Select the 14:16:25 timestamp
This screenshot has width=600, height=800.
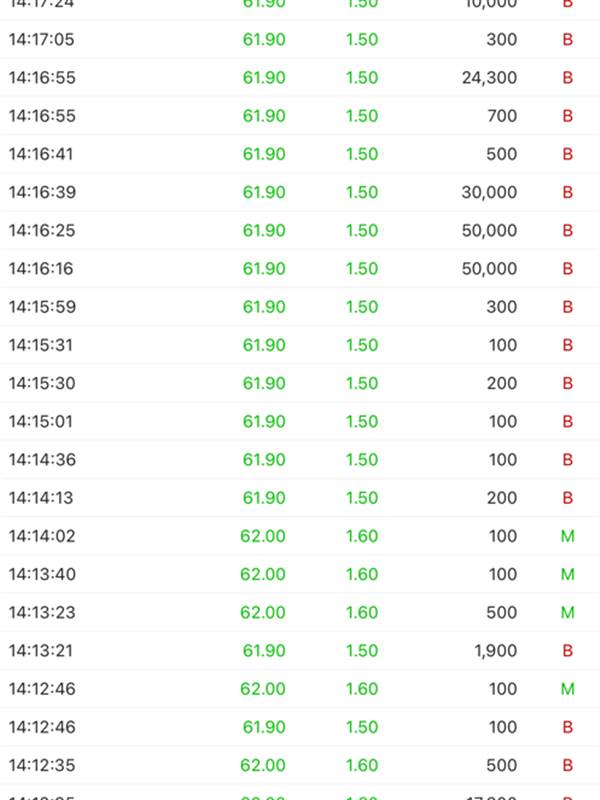point(42,230)
